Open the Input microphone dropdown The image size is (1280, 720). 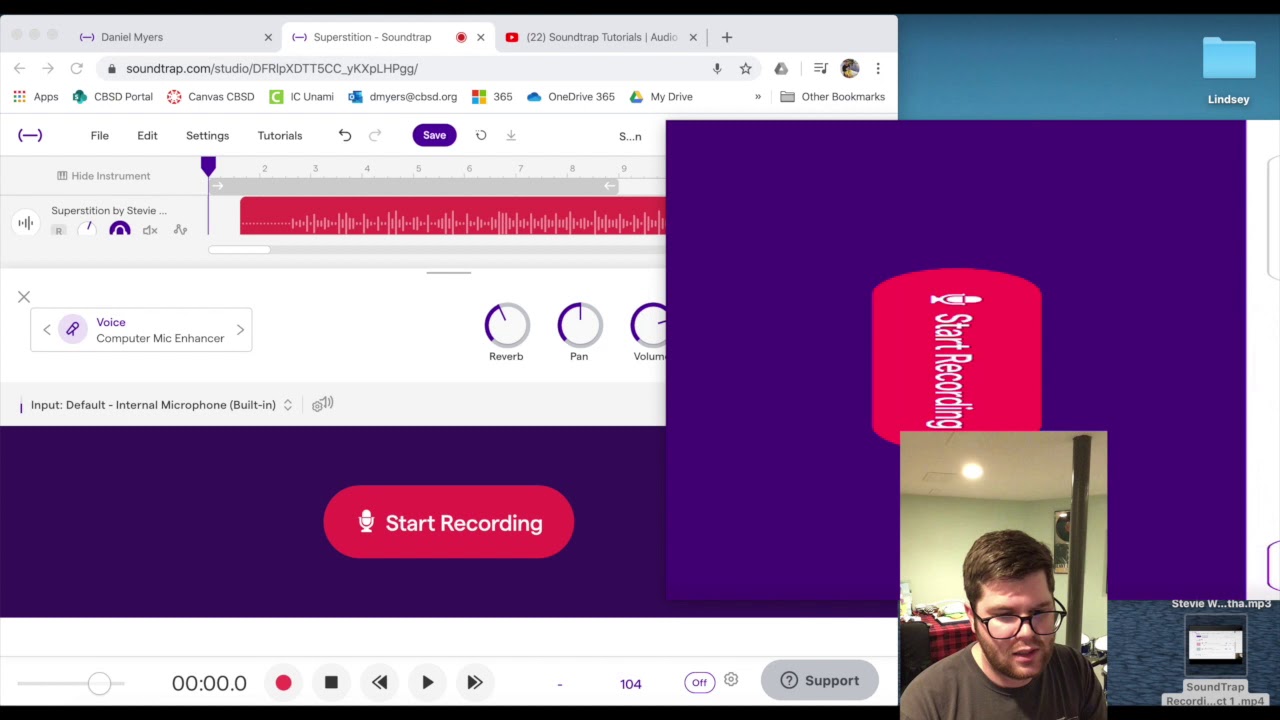pyautogui.click(x=161, y=405)
